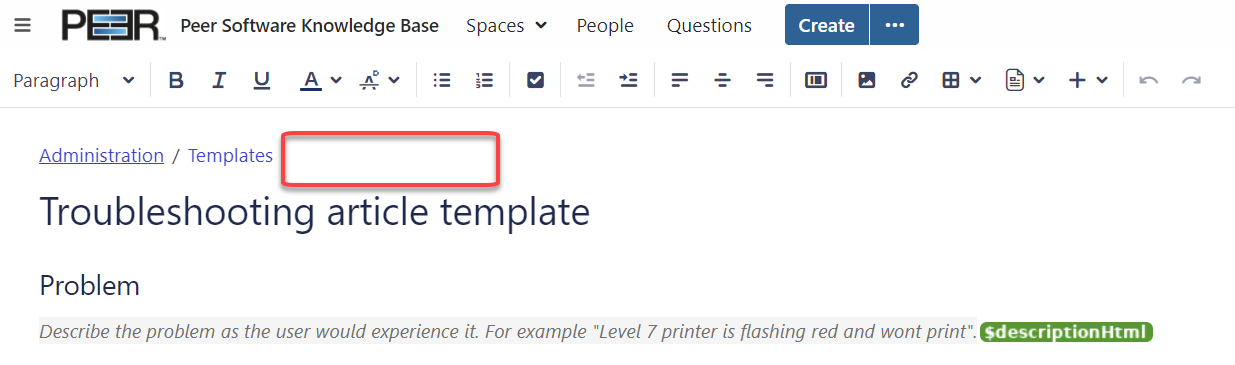Insert a link
1235x365 pixels.
point(909,80)
